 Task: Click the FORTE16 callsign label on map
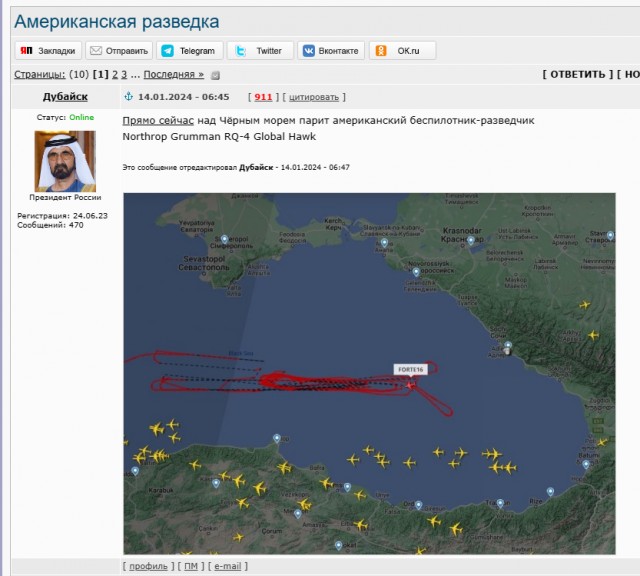point(411,369)
